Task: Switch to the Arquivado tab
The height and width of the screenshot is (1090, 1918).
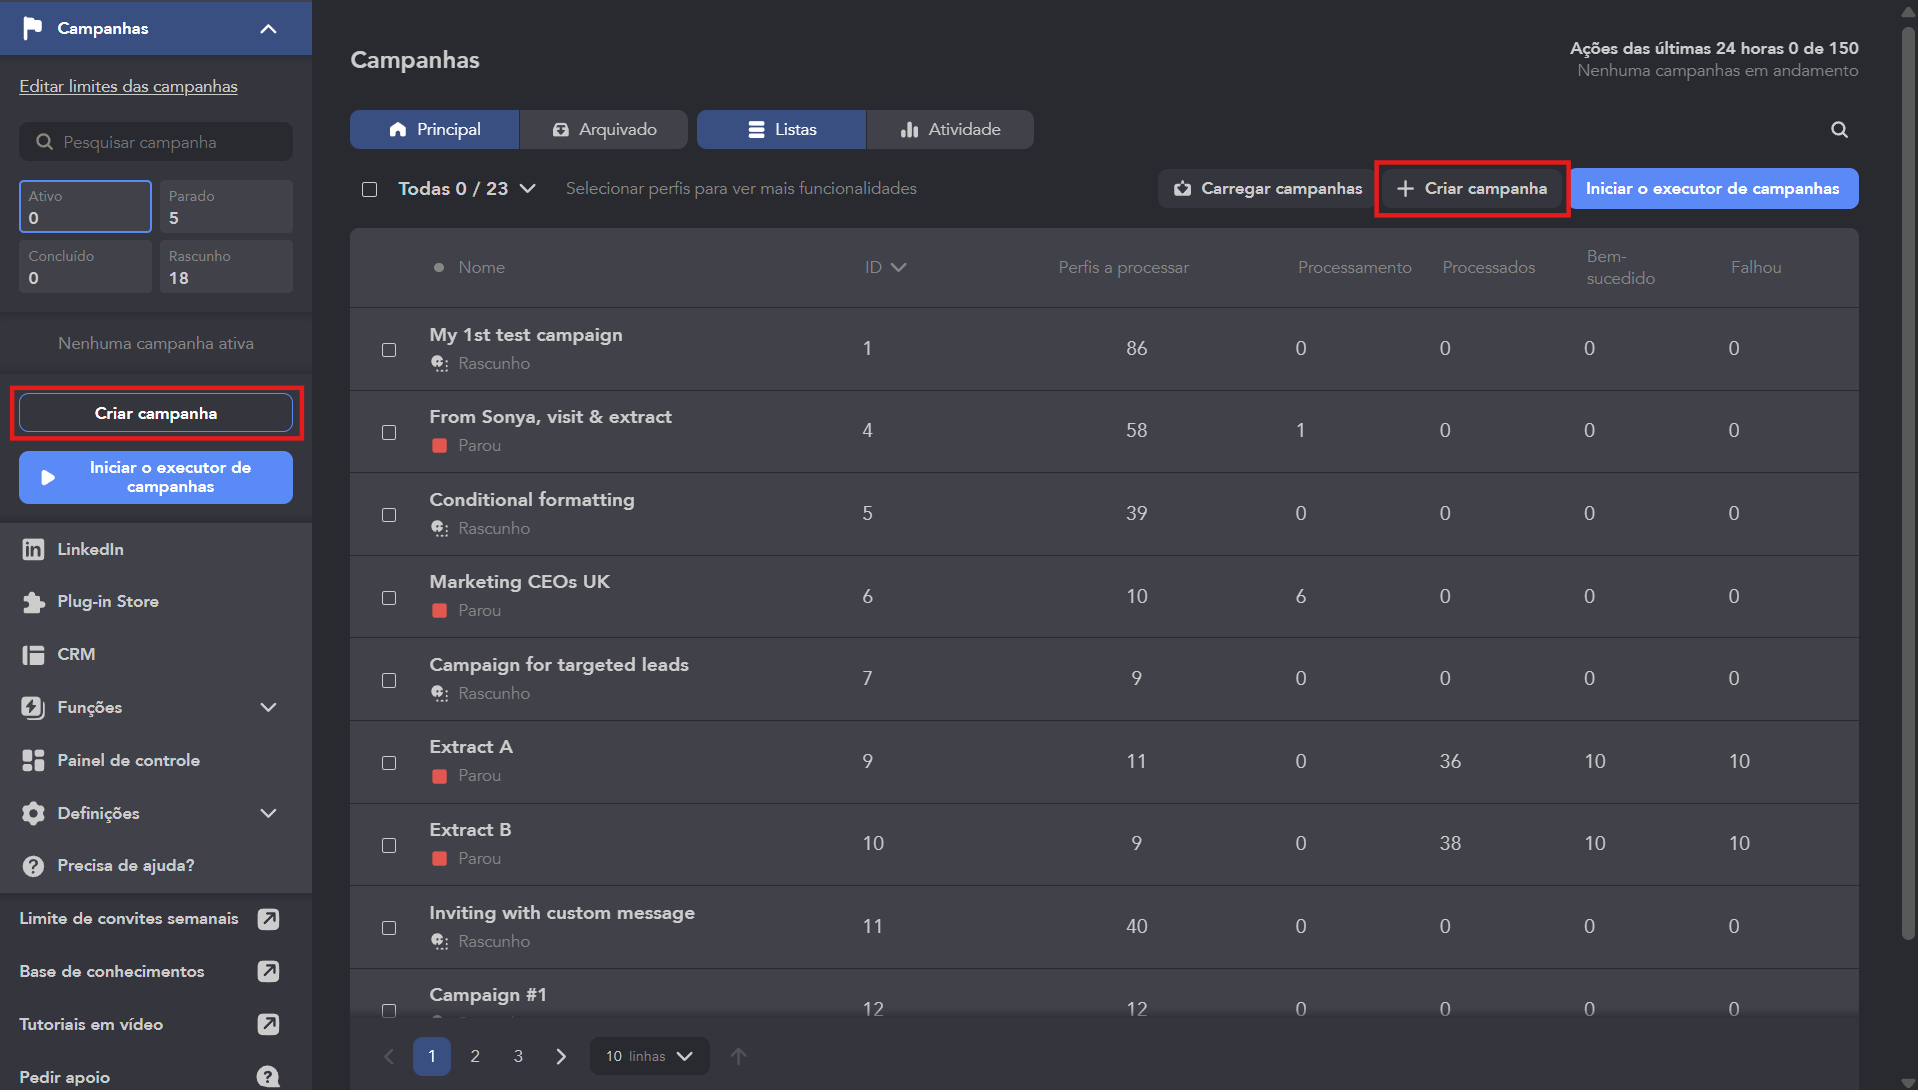Action: (x=604, y=129)
